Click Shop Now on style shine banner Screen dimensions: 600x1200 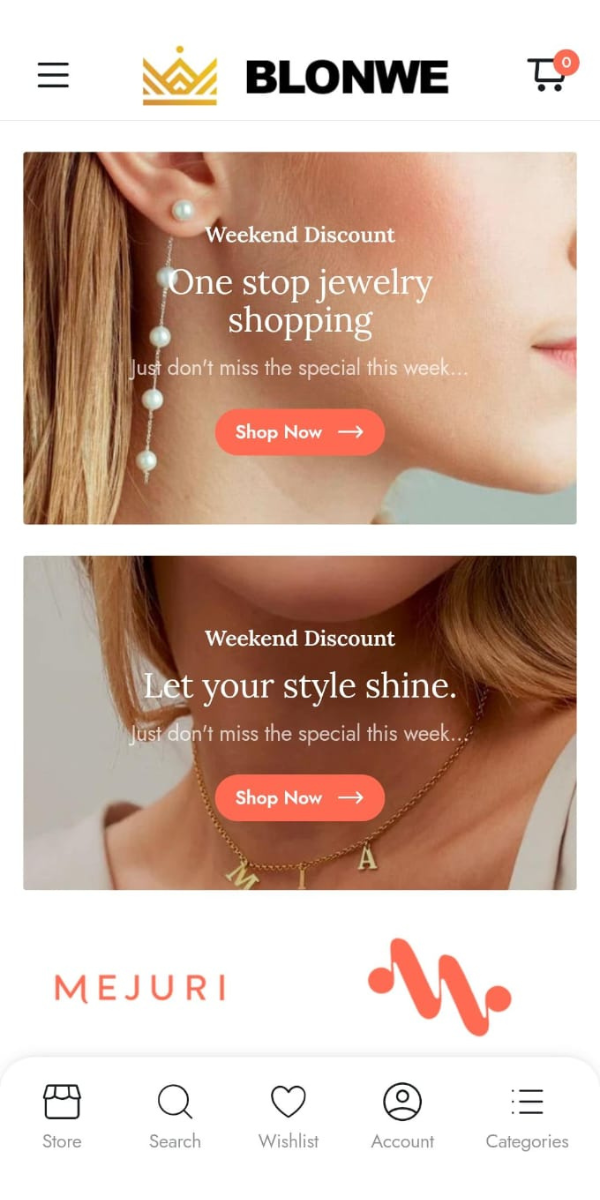tap(300, 798)
